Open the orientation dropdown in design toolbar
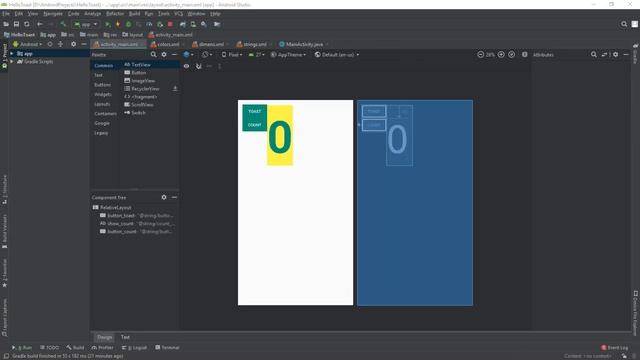This screenshot has height=360, width=640. tap(207, 55)
